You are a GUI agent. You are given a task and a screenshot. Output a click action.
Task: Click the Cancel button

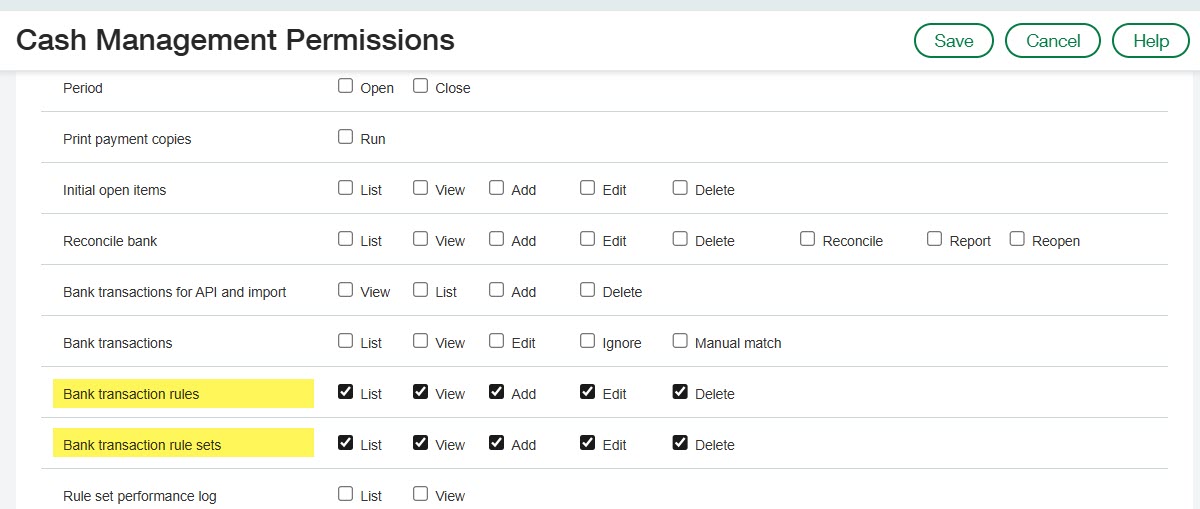tap(1052, 41)
